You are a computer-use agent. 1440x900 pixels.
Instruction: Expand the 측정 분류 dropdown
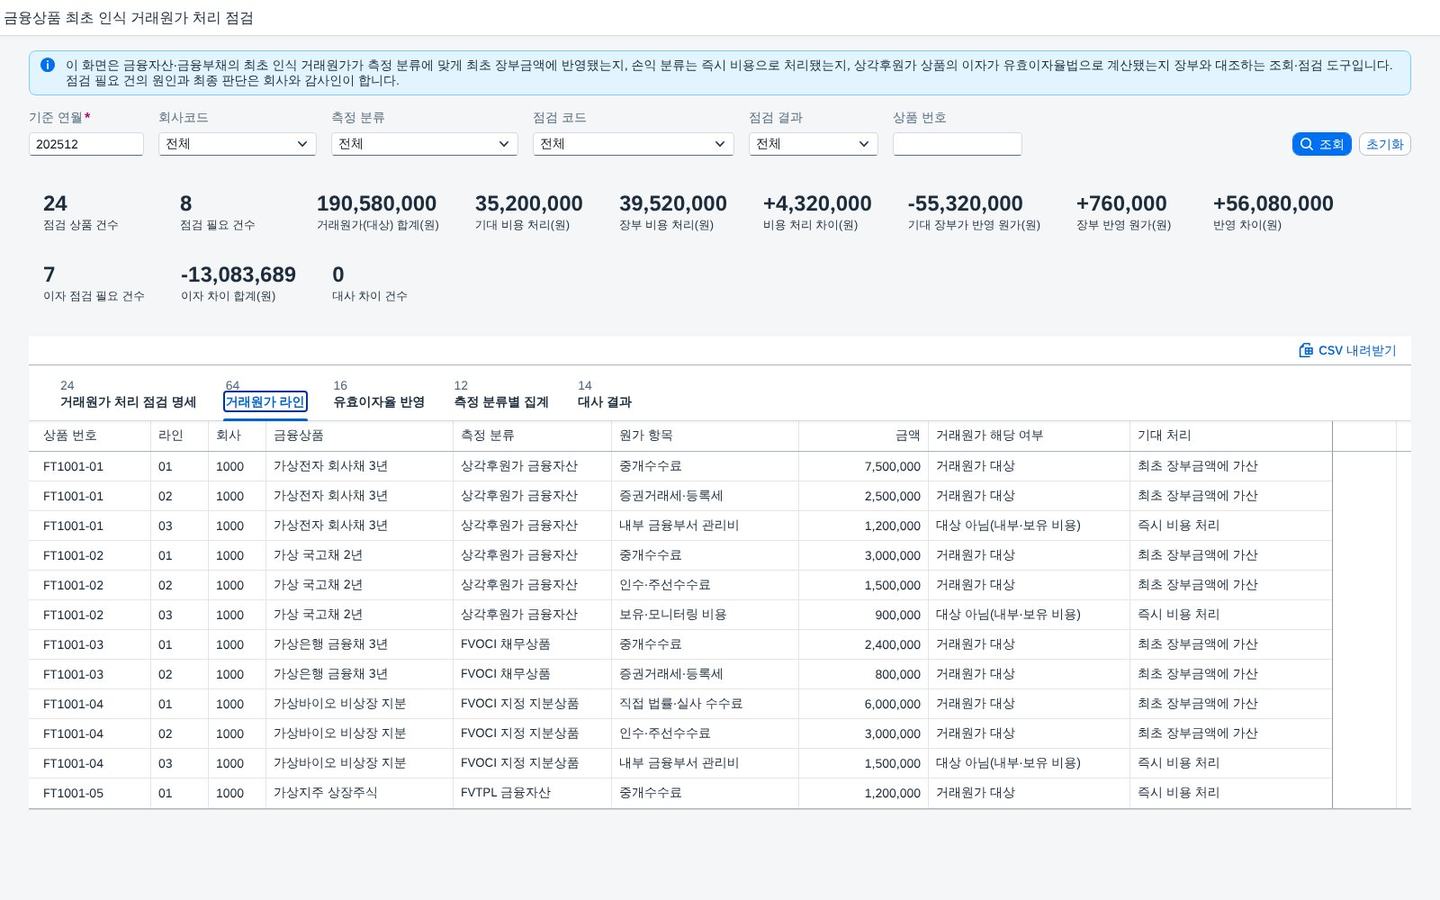click(x=424, y=144)
